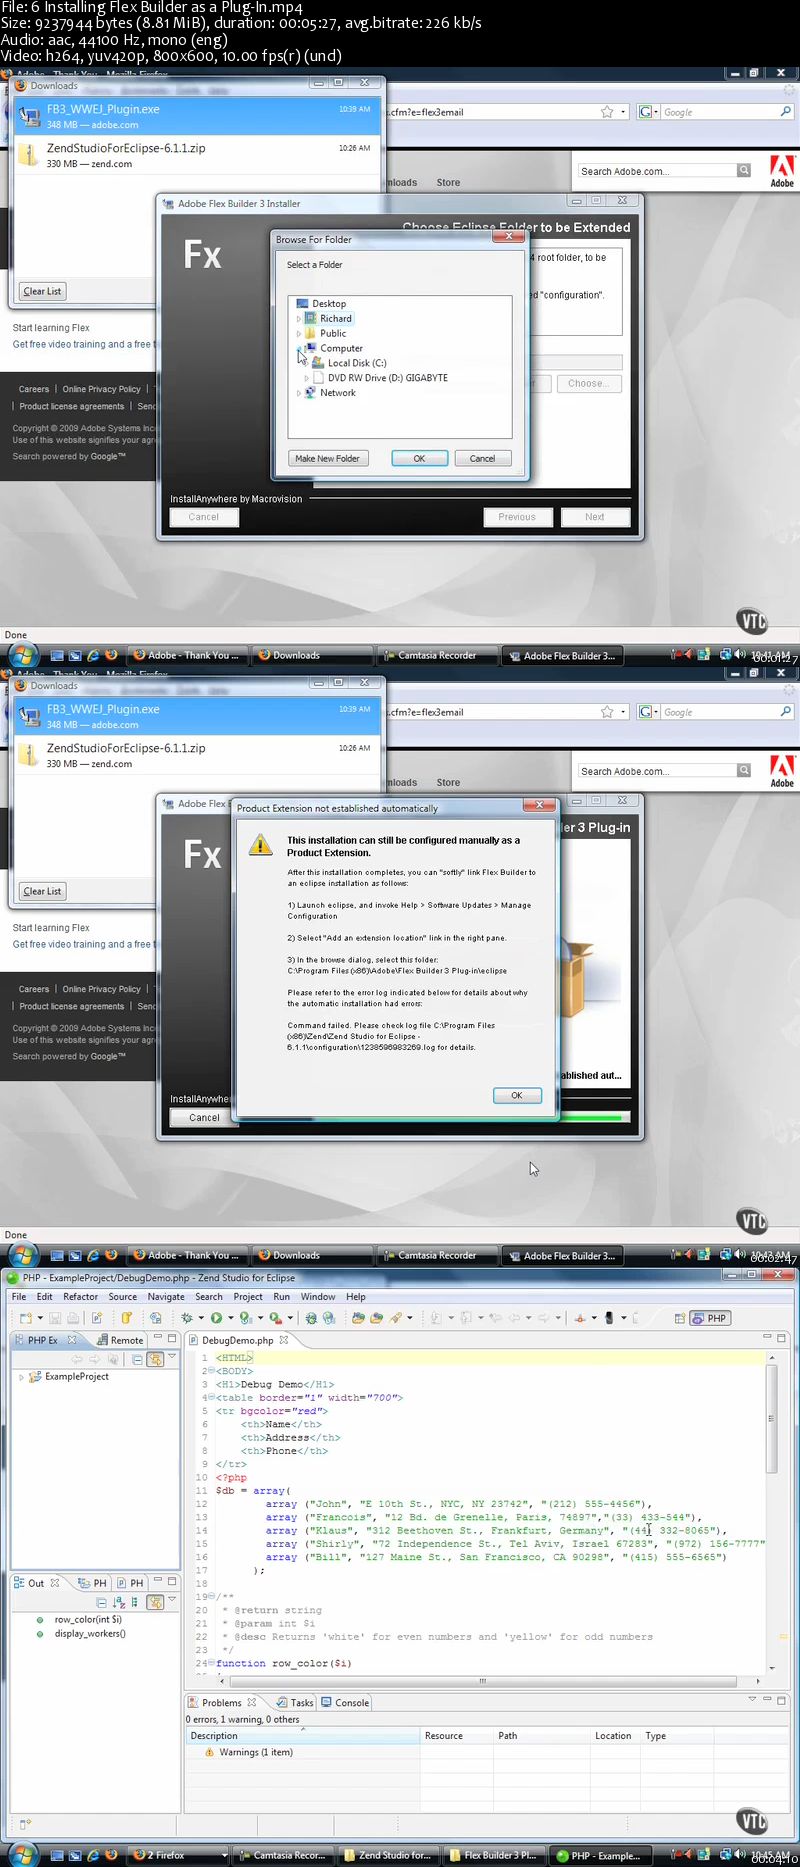
Task: Click OK in Product Extension not established dialog
Action: coord(517,1095)
